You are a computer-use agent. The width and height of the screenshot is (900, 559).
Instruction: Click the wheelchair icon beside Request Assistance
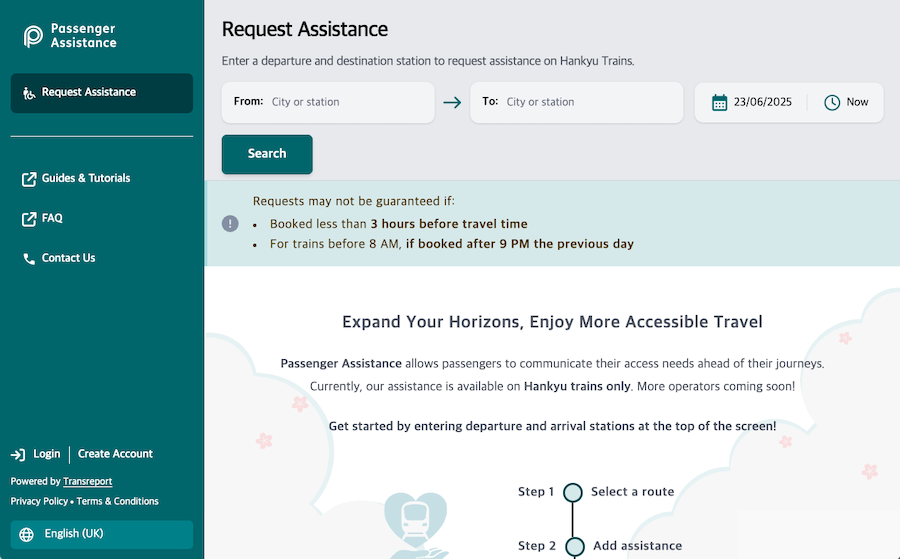pyautogui.click(x=29, y=93)
